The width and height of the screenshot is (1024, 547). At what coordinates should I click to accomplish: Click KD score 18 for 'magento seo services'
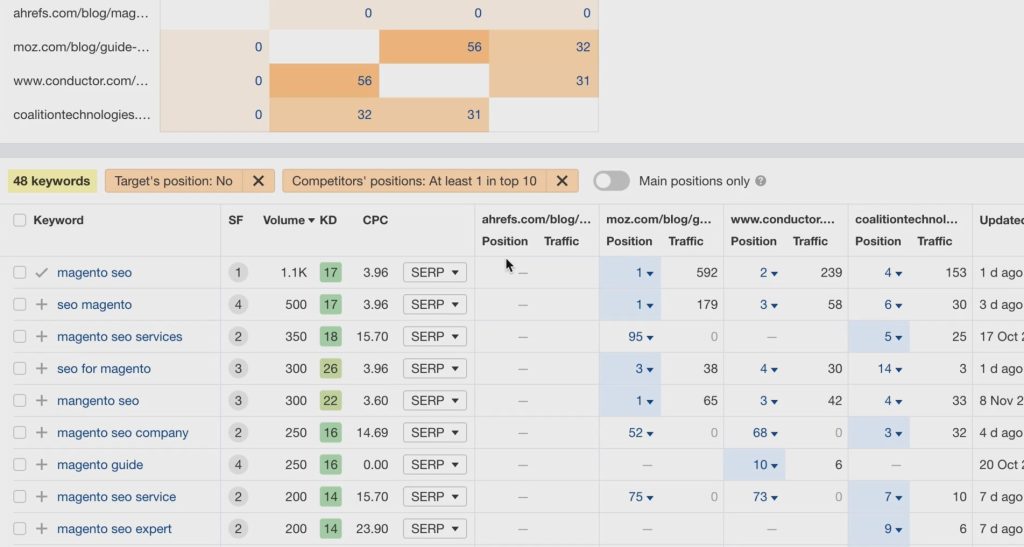[330, 336]
